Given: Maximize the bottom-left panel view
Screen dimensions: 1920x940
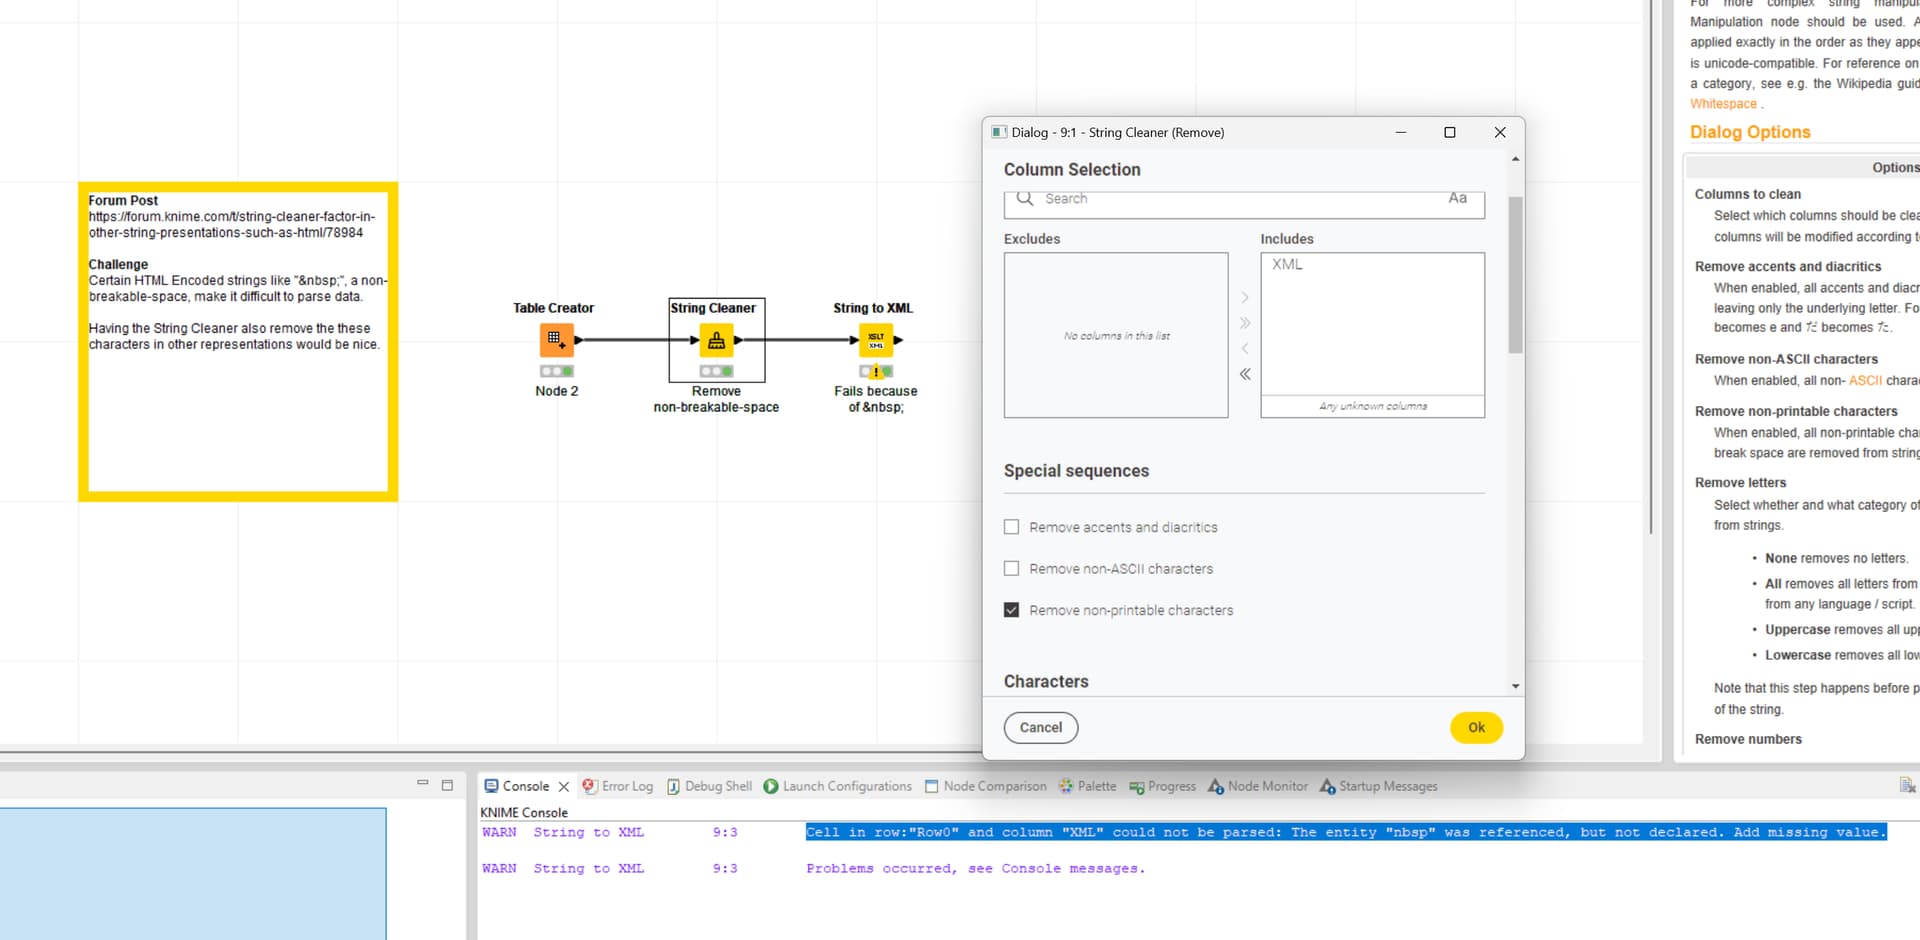Looking at the screenshot, I should click(x=447, y=785).
